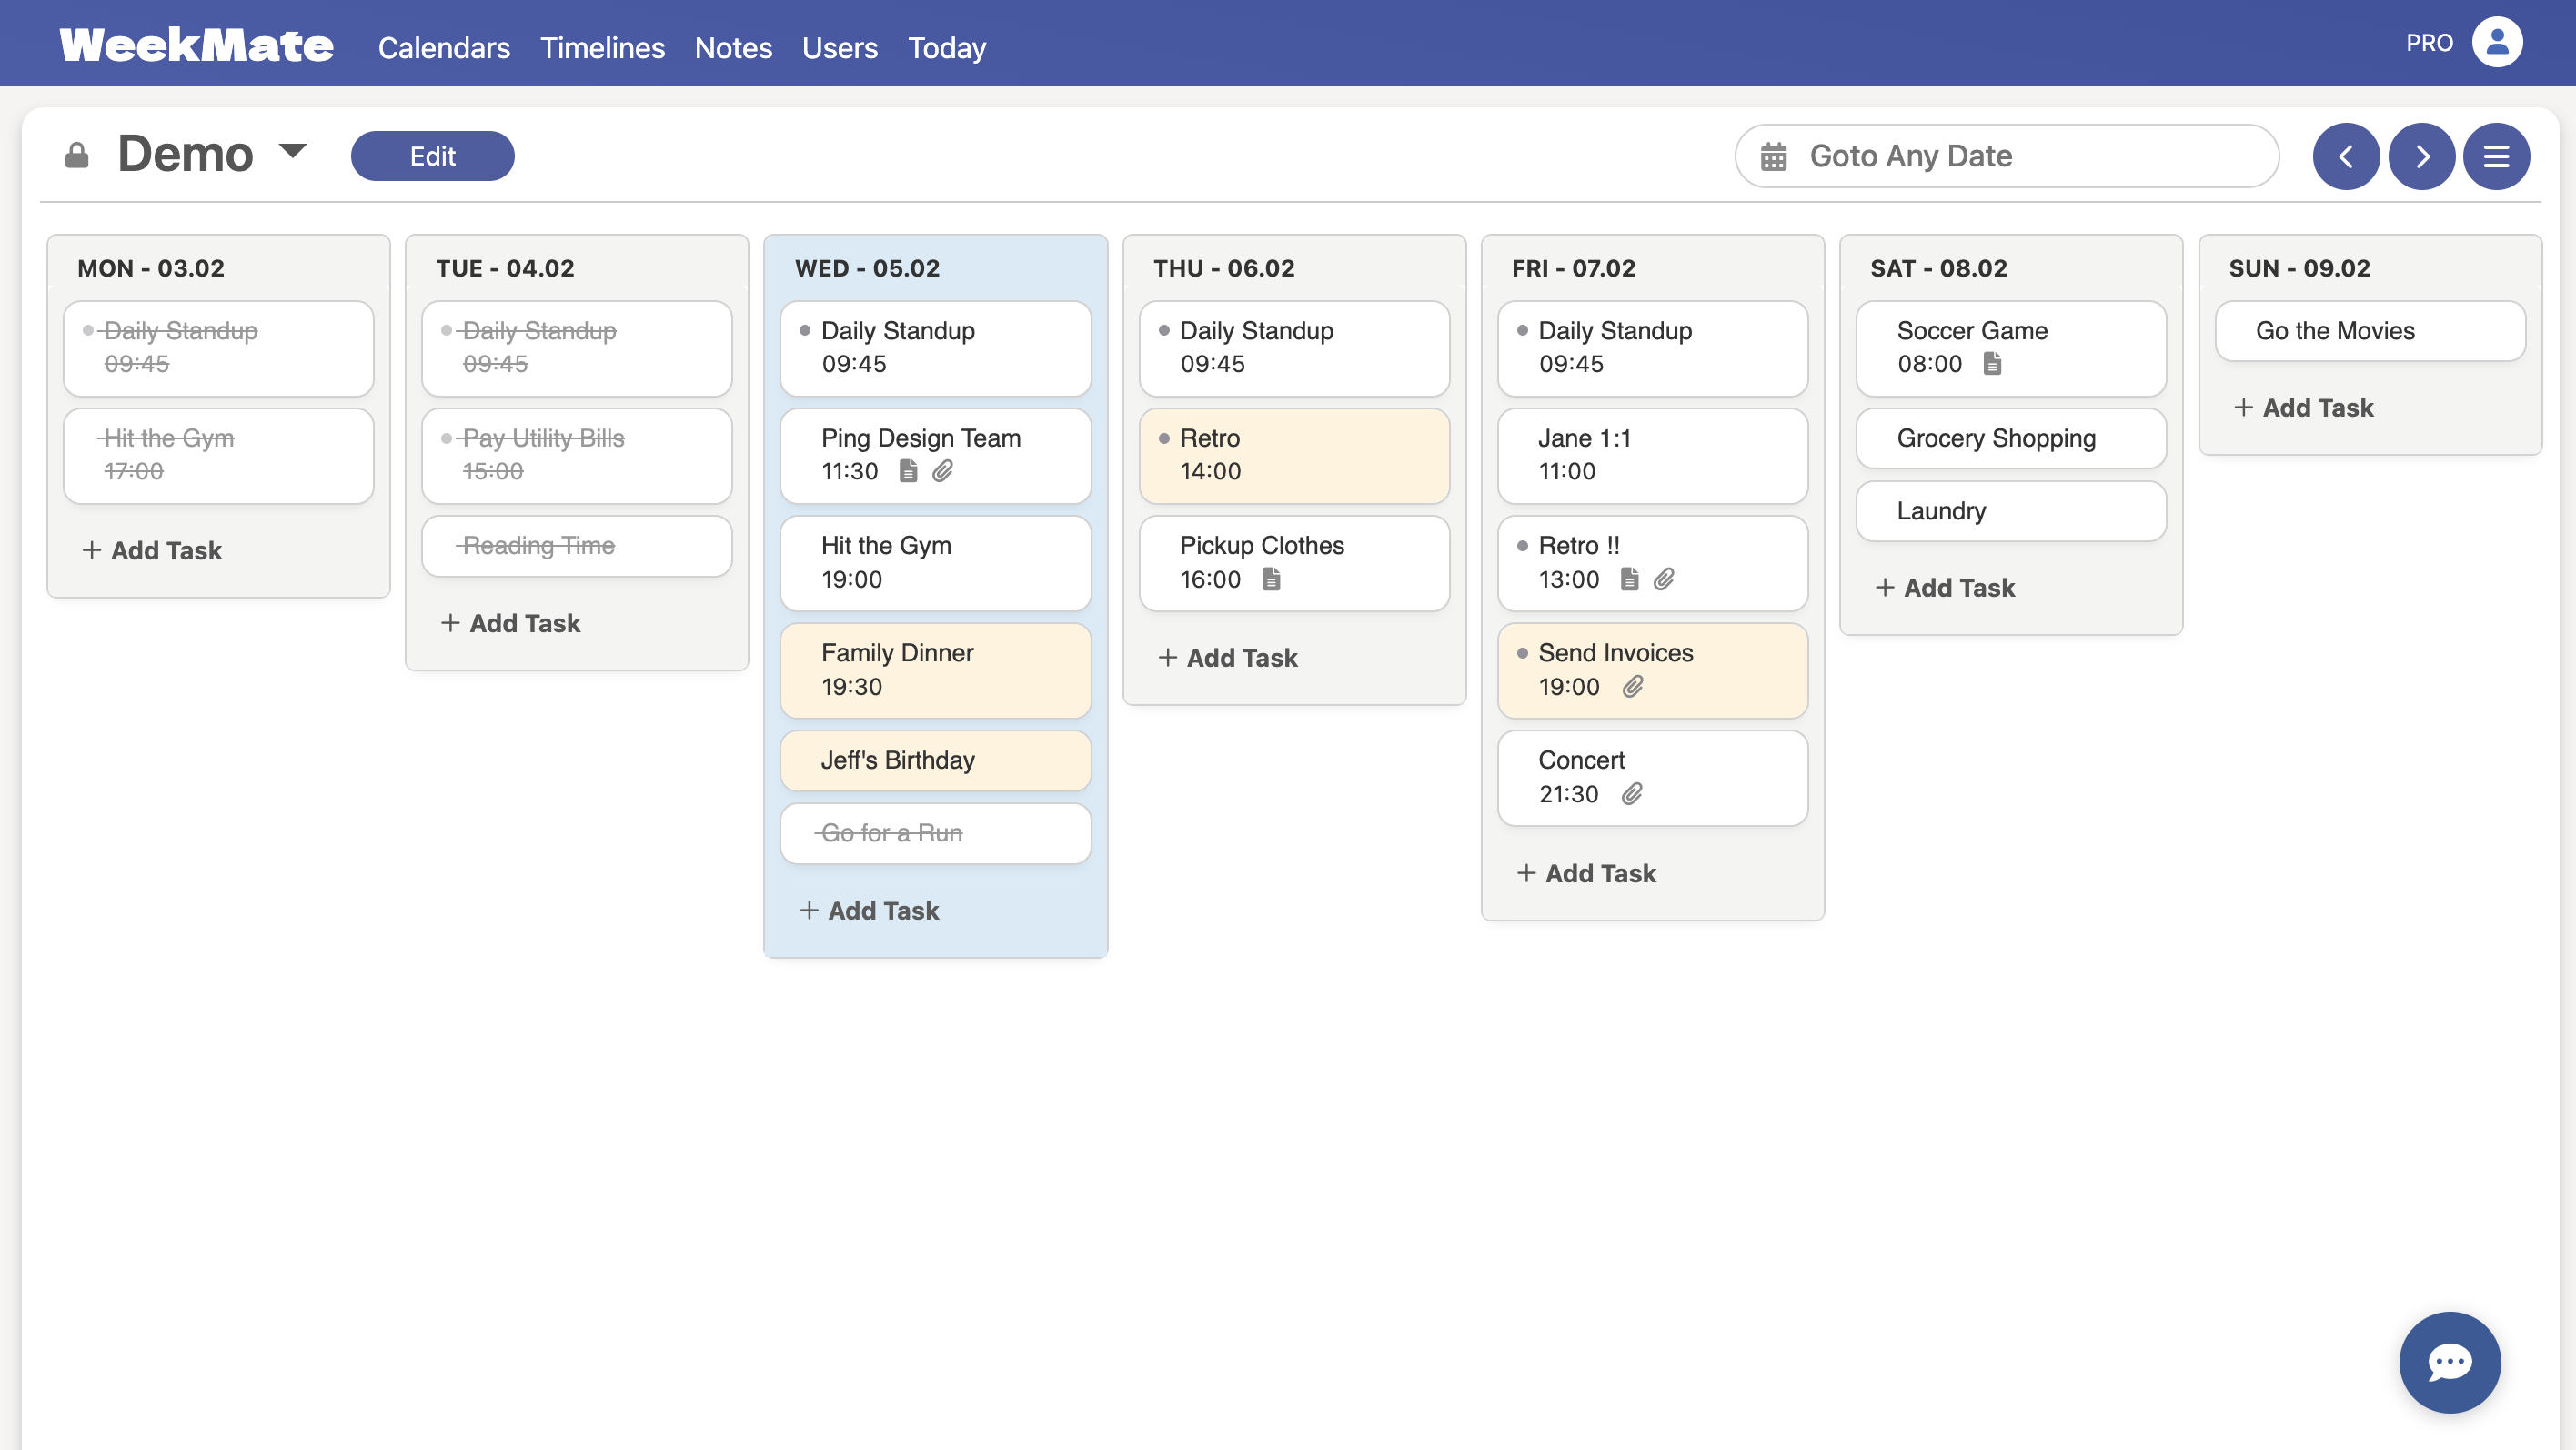Image resolution: width=2576 pixels, height=1450 pixels.
Task: Add Task to Saturday column
Action: pos(1945,587)
